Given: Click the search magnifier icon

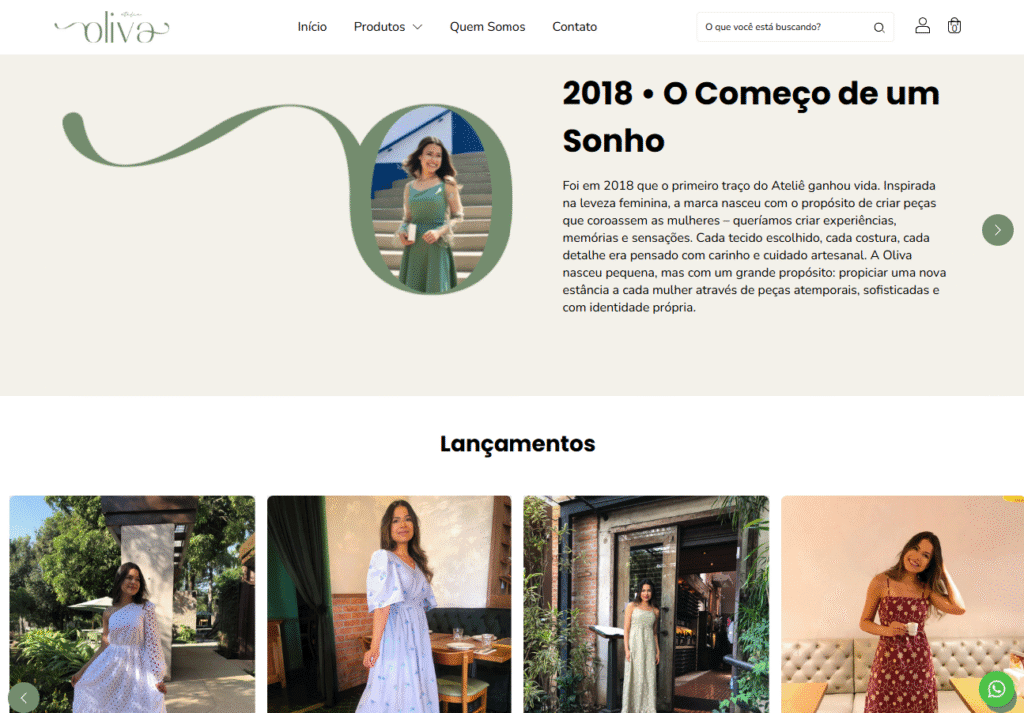Looking at the screenshot, I should [x=879, y=27].
